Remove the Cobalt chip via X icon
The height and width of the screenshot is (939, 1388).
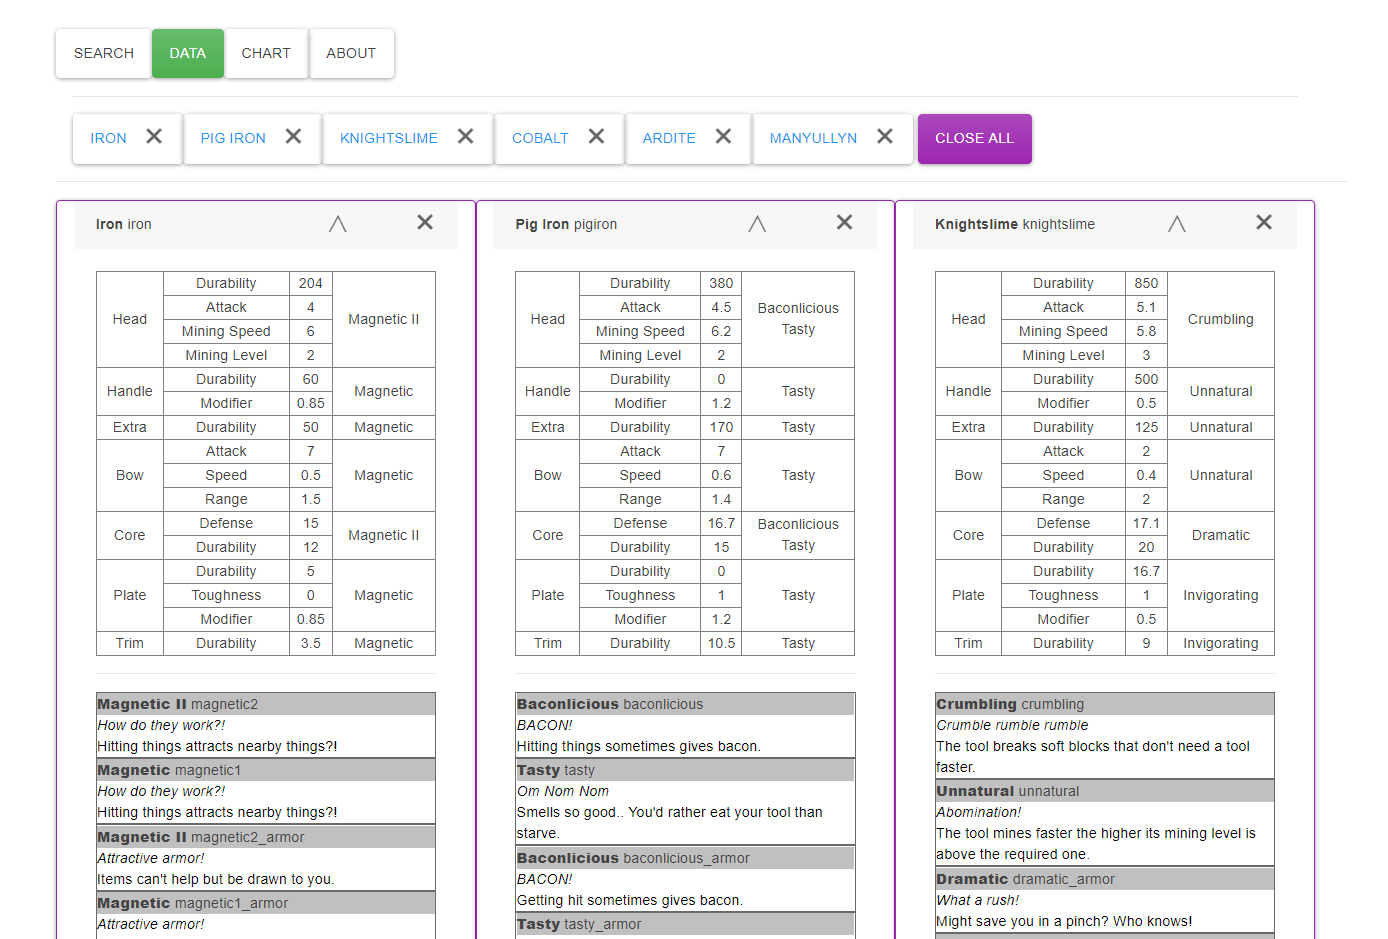(596, 137)
